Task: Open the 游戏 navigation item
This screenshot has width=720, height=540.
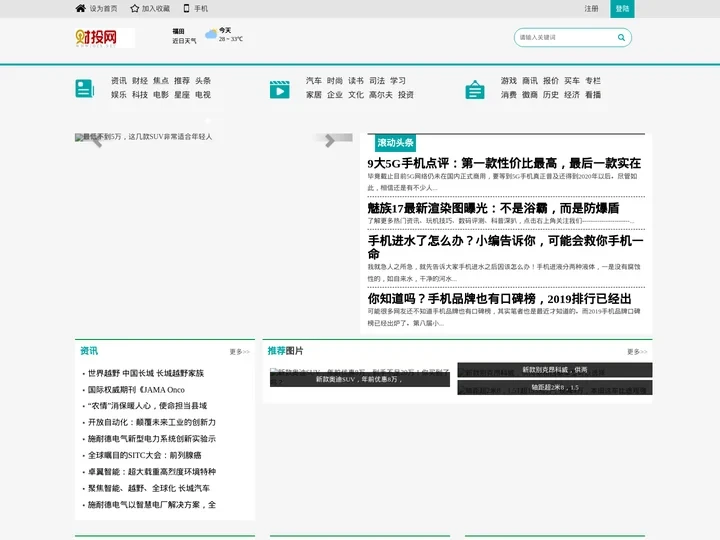Action: [x=509, y=81]
